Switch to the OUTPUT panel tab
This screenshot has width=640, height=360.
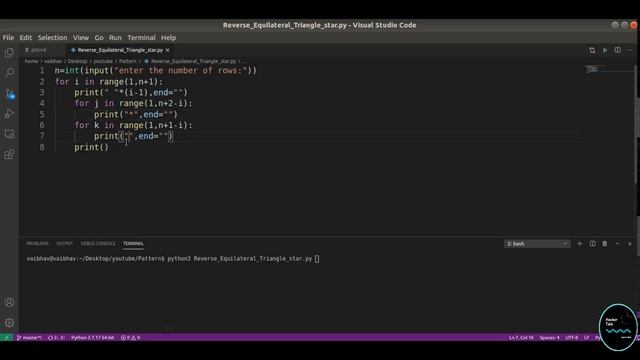pos(64,244)
